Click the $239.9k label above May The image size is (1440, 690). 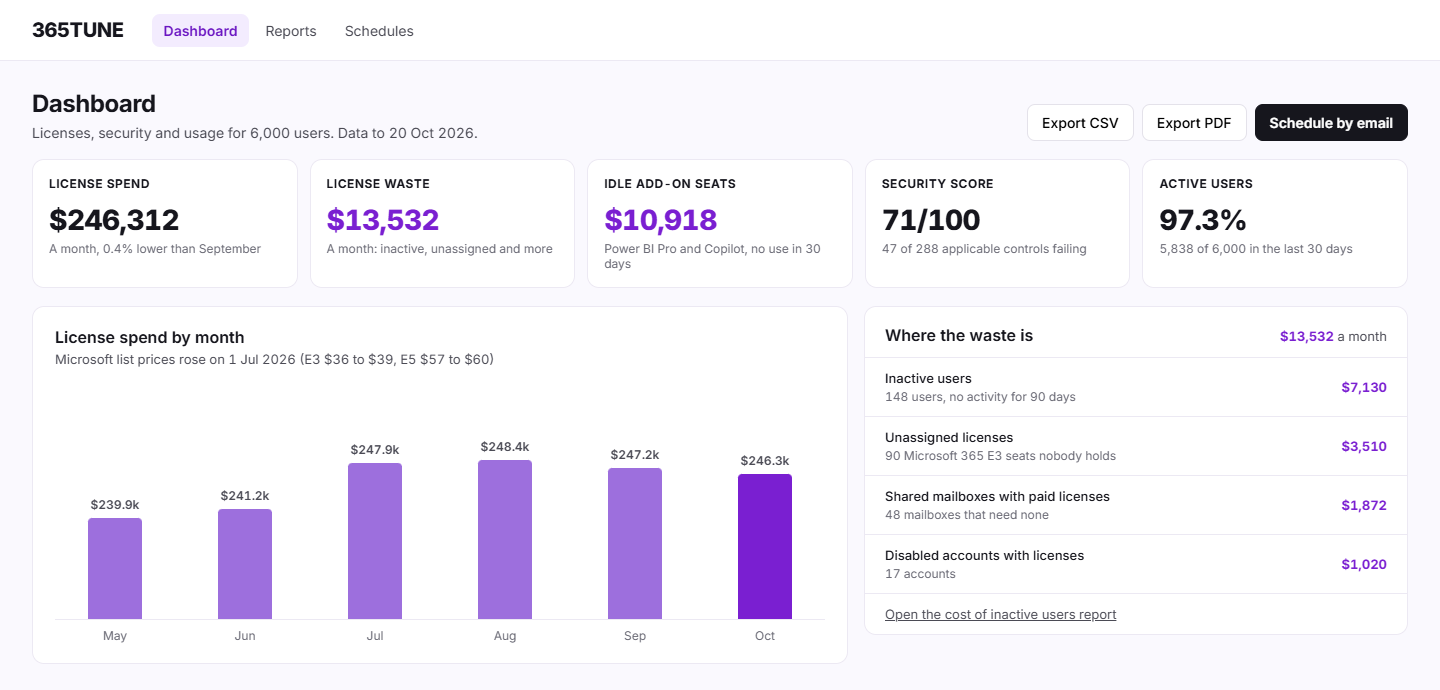coord(115,504)
